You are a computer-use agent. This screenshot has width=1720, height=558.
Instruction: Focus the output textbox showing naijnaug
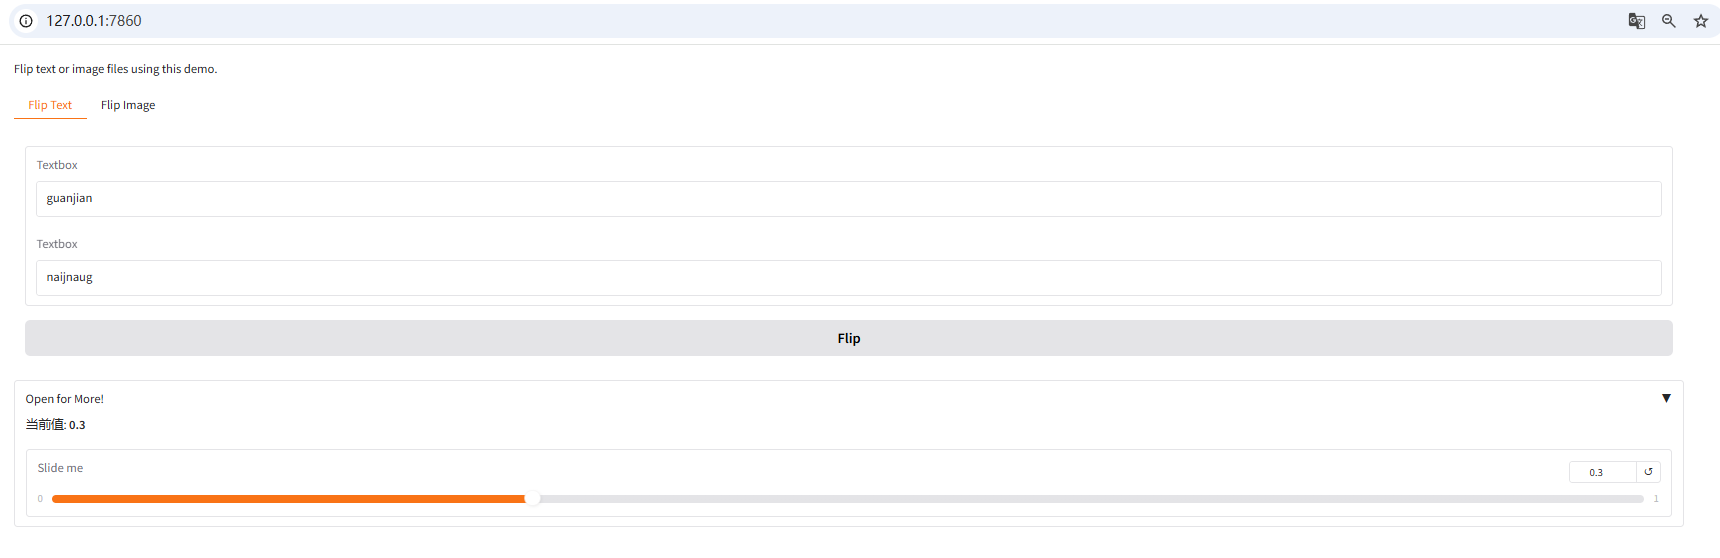[x=848, y=278]
